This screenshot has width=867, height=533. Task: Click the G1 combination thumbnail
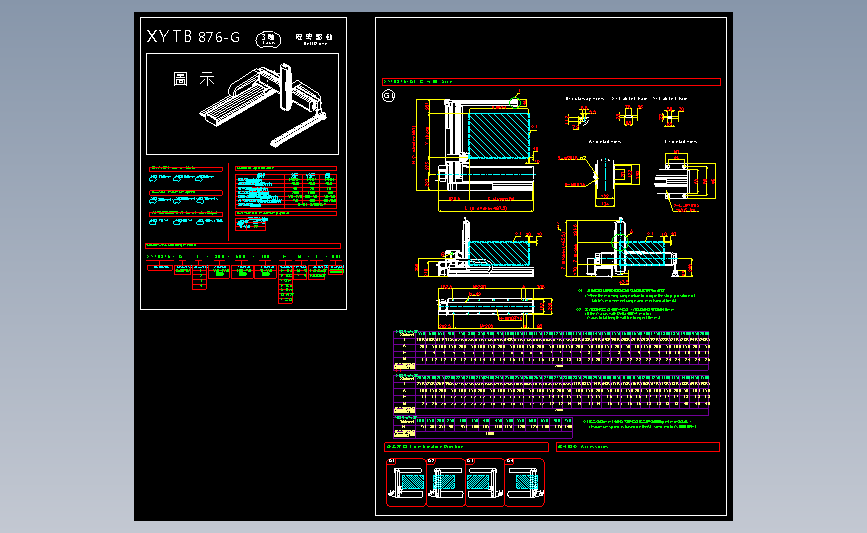(x=406, y=482)
